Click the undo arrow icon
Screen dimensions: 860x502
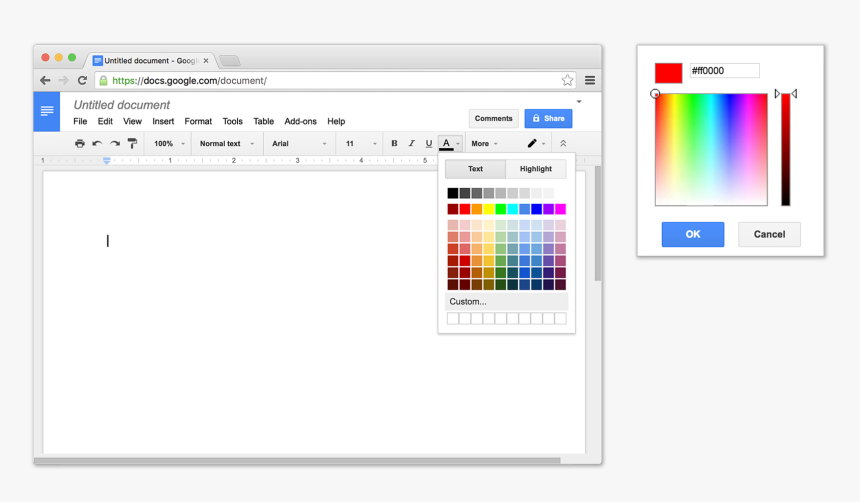(x=97, y=144)
